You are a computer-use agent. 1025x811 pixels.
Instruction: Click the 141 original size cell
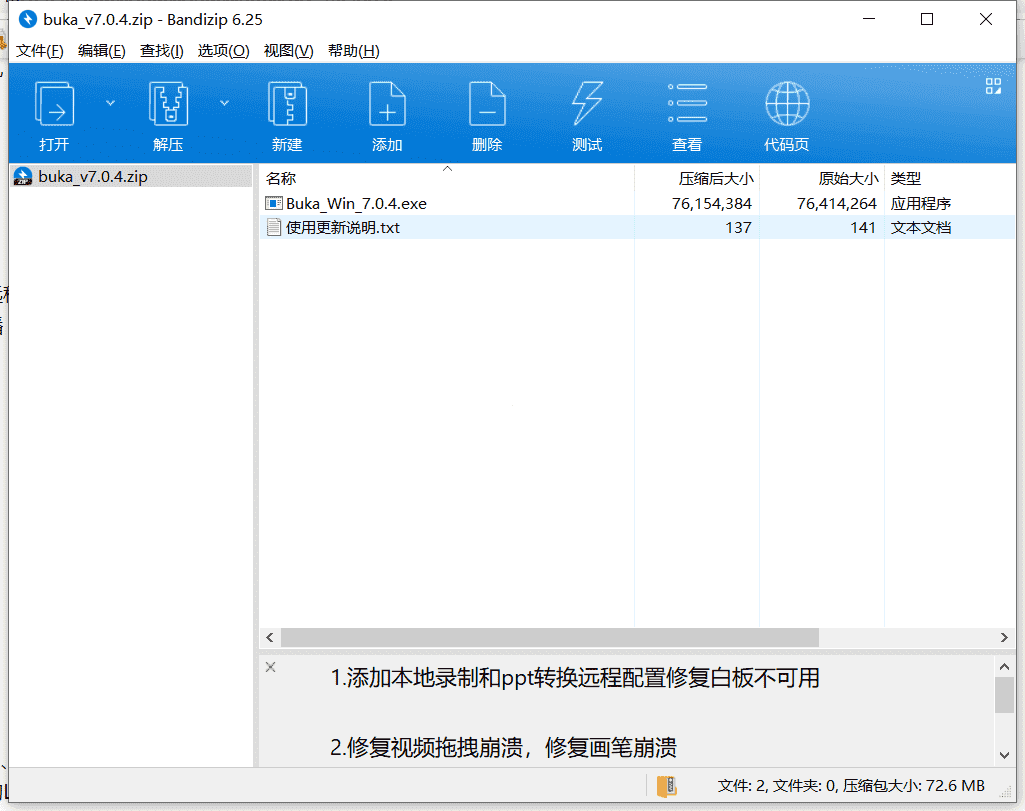863,227
